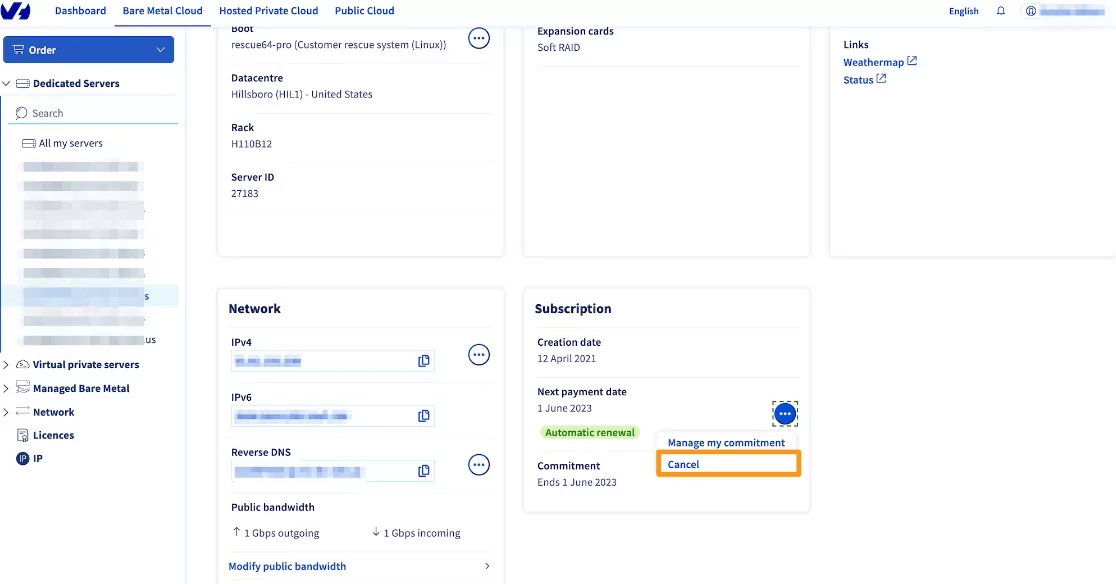The image size is (1116, 584).
Task: Open the Reverse DNS ellipsis menu
Action: (x=479, y=464)
